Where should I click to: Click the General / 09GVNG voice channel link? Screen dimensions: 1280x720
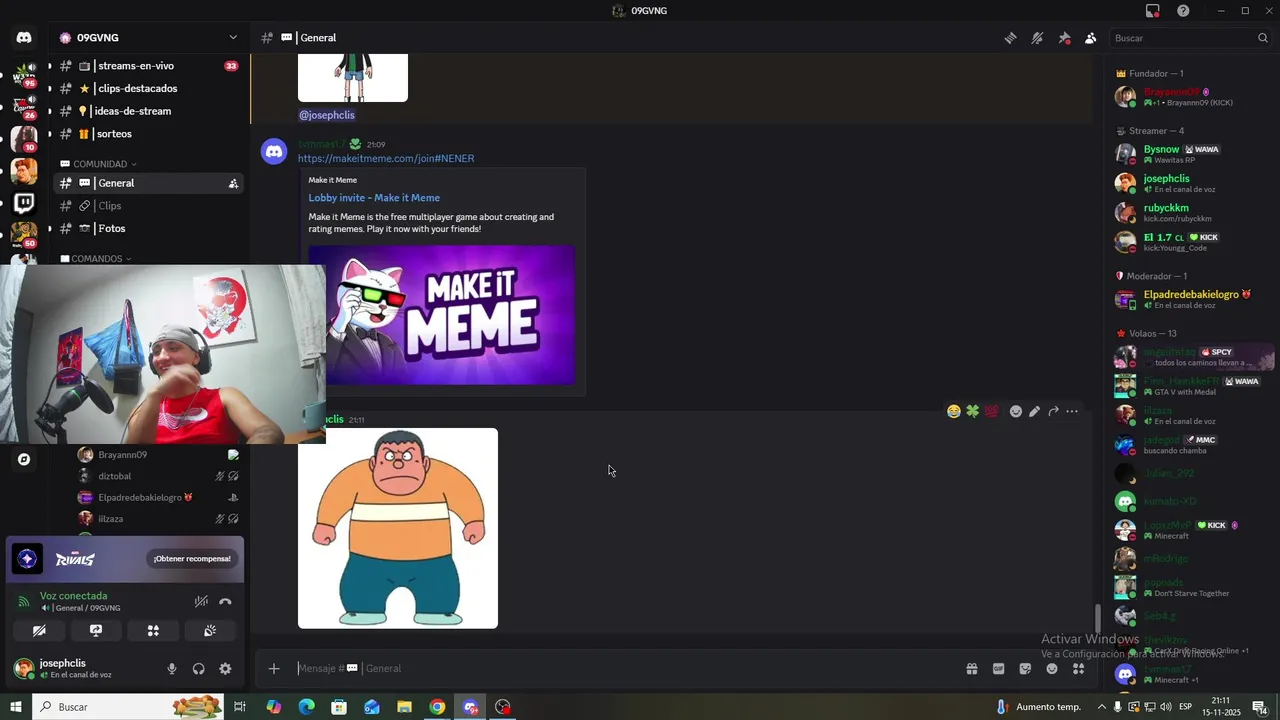click(80, 608)
